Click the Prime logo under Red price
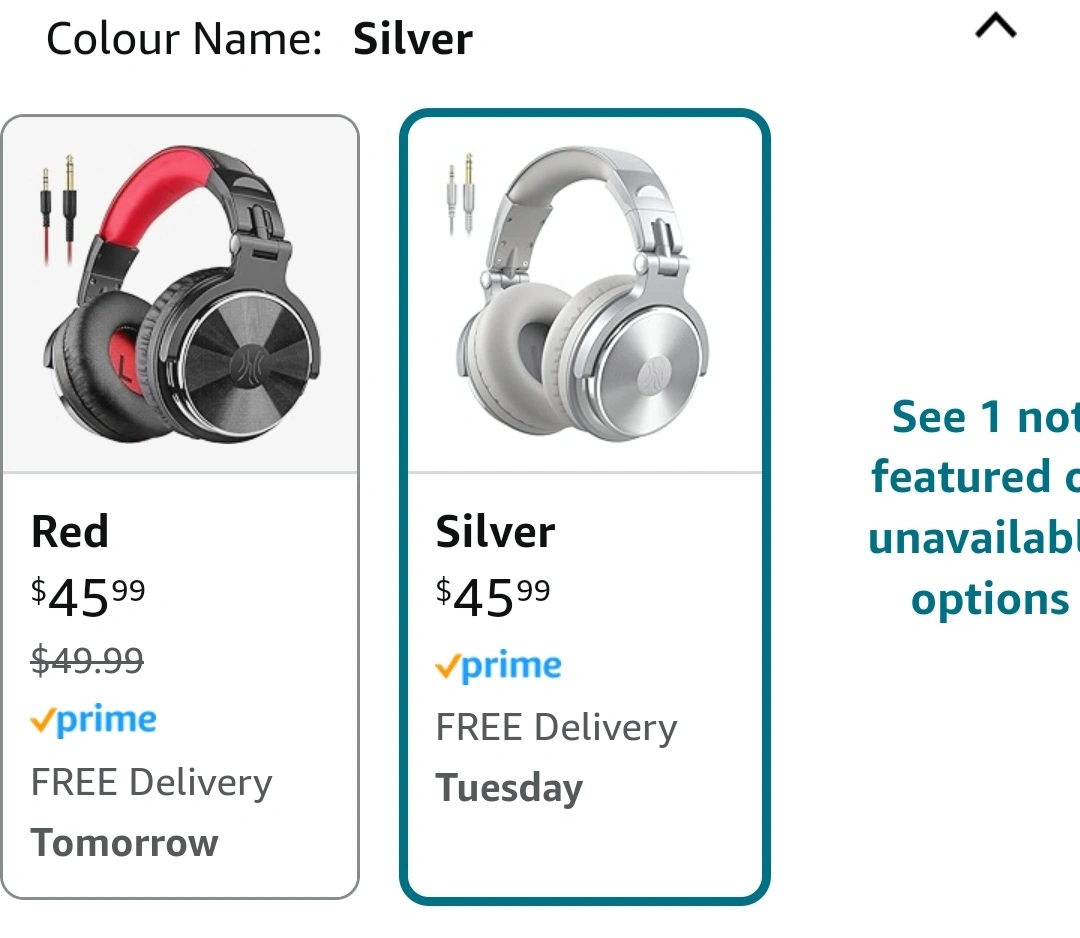 (94, 720)
